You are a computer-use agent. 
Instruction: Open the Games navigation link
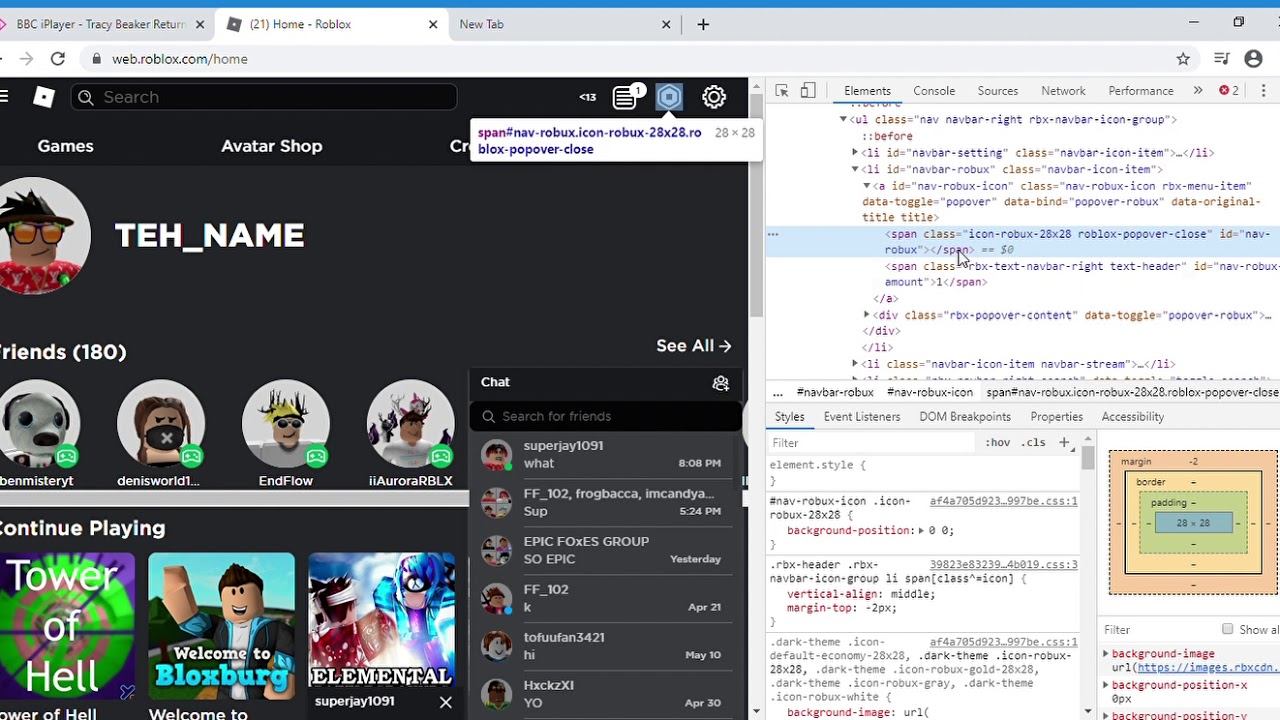click(65, 146)
